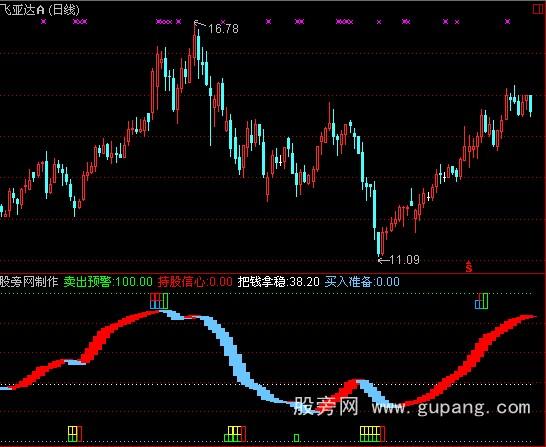Image resolution: width=546 pixels, height=447 pixels.
Task: Click the 卖出预警:100.00 indicator value
Action: coord(108,281)
